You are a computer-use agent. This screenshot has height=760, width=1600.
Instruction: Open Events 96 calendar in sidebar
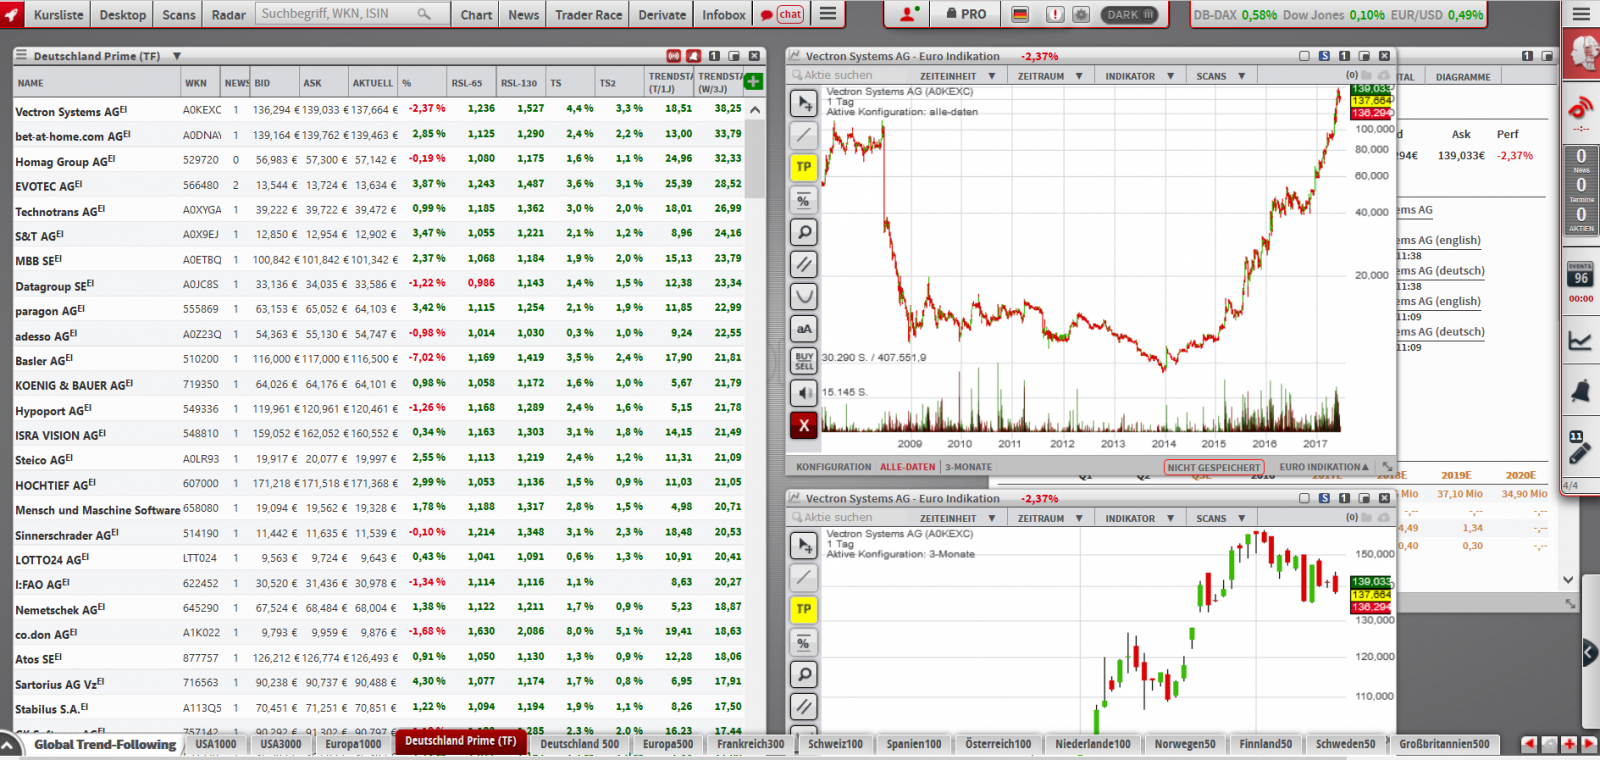[1581, 277]
